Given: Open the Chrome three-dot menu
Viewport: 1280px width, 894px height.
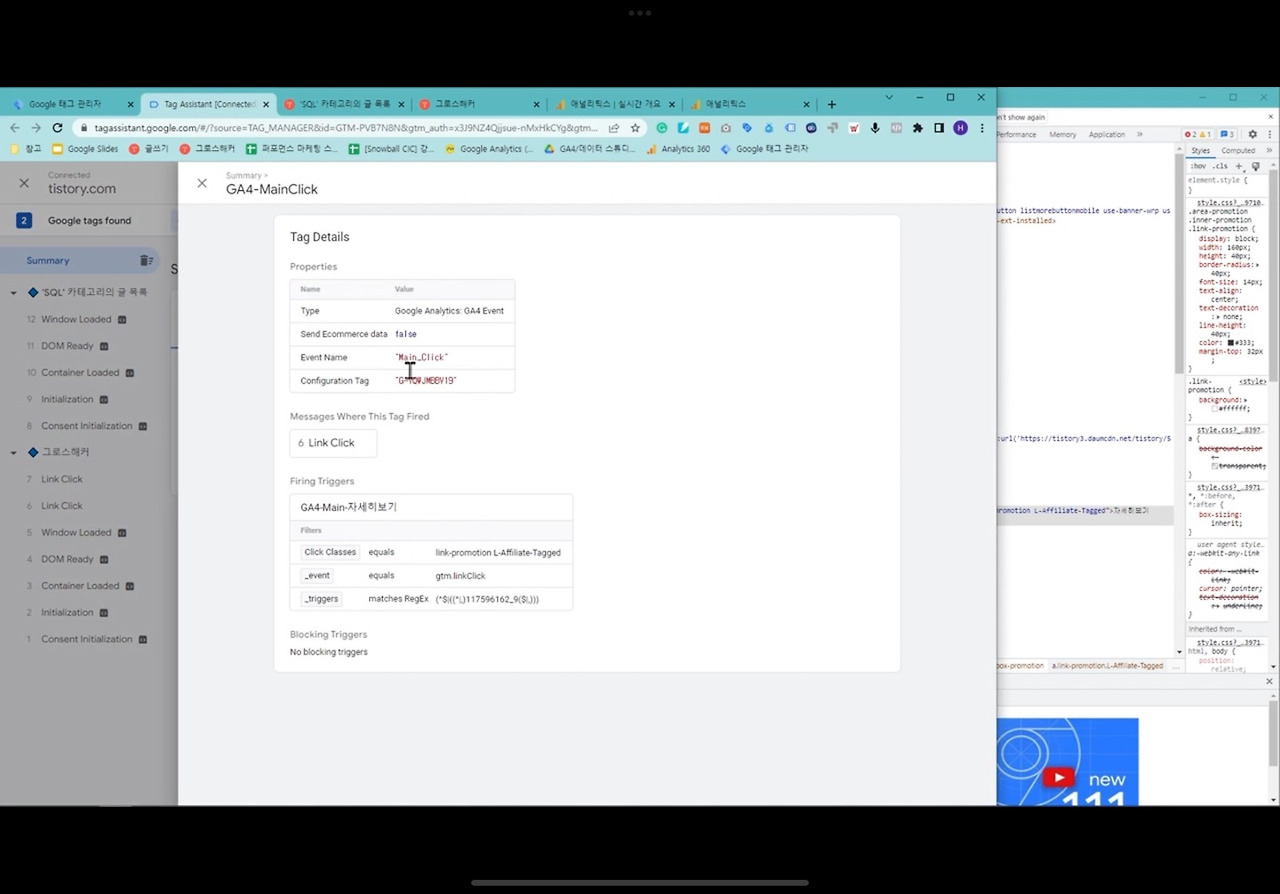Looking at the screenshot, I should (982, 128).
